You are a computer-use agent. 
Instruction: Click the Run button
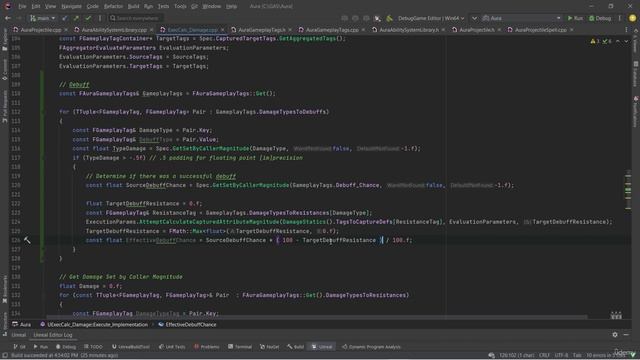tap(575, 18)
